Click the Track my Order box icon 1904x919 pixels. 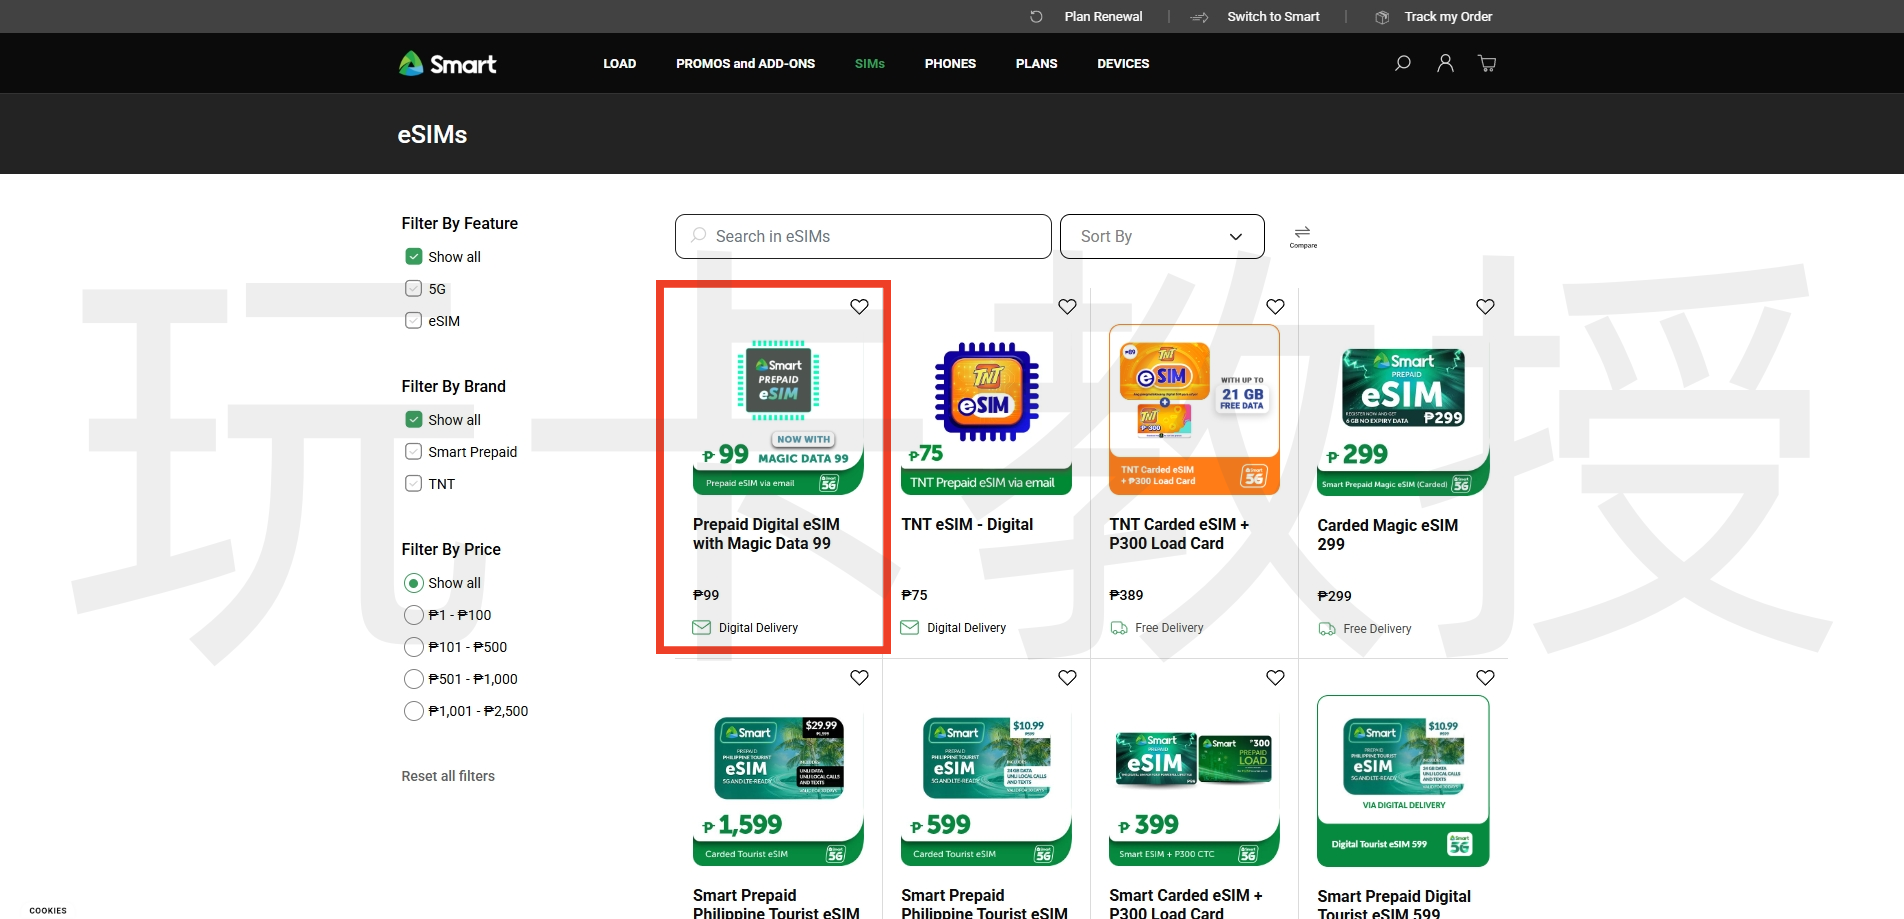click(x=1382, y=17)
